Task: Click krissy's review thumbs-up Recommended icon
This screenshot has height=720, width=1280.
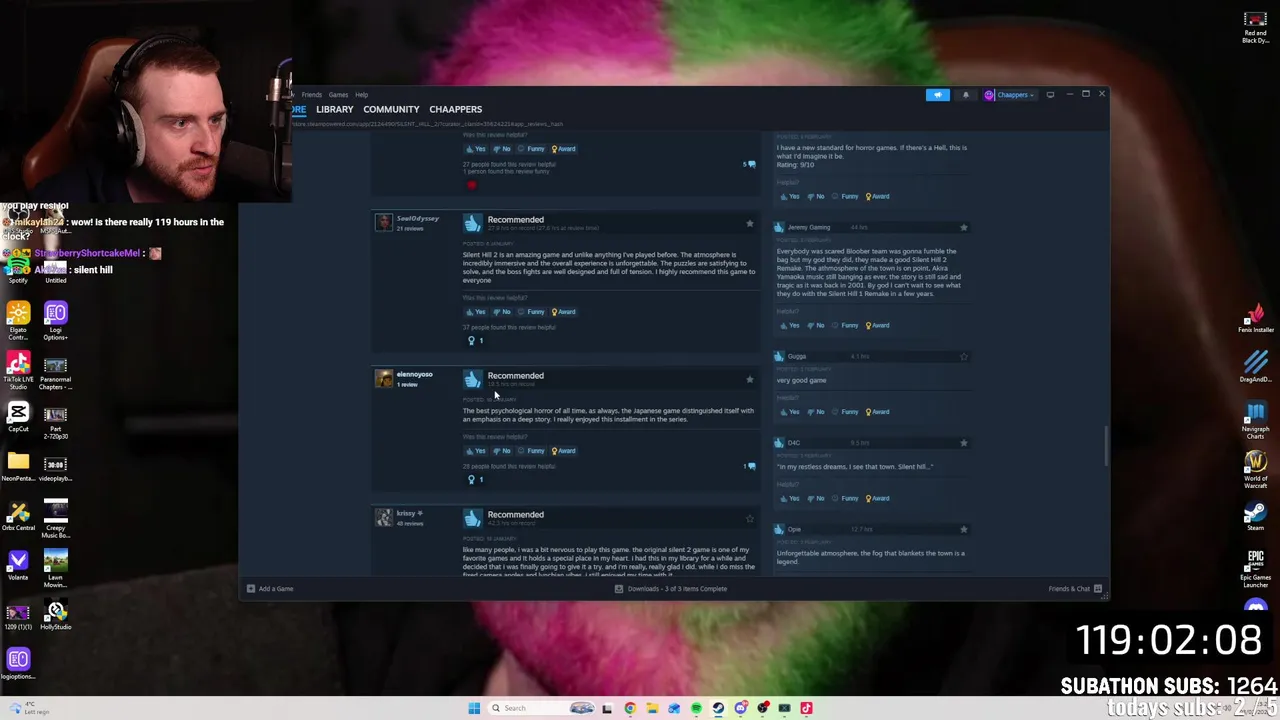Action: tap(472, 517)
